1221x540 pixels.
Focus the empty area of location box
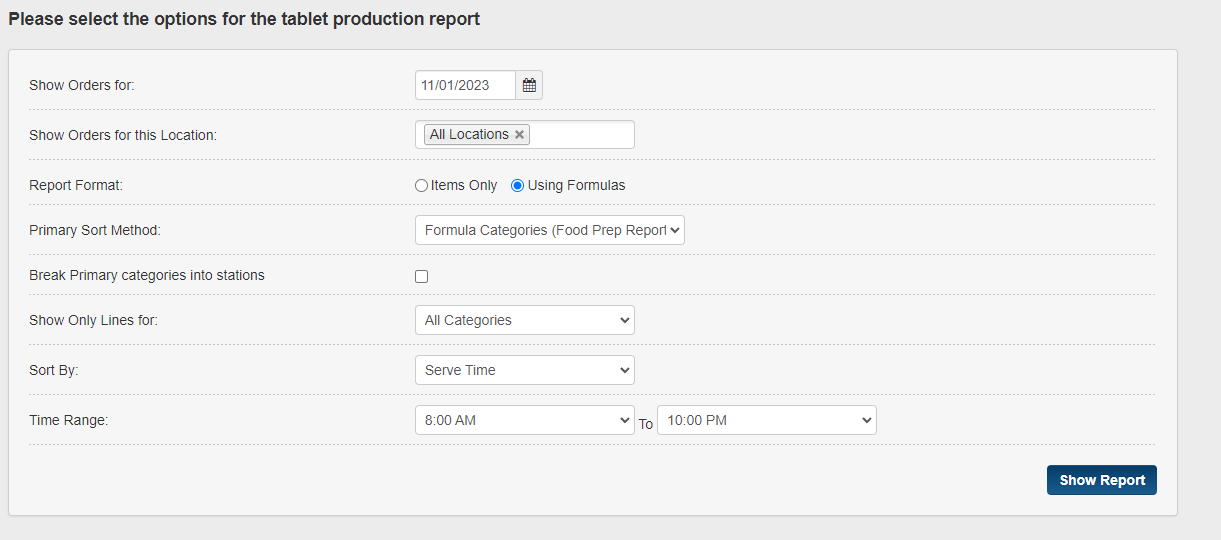click(581, 135)
